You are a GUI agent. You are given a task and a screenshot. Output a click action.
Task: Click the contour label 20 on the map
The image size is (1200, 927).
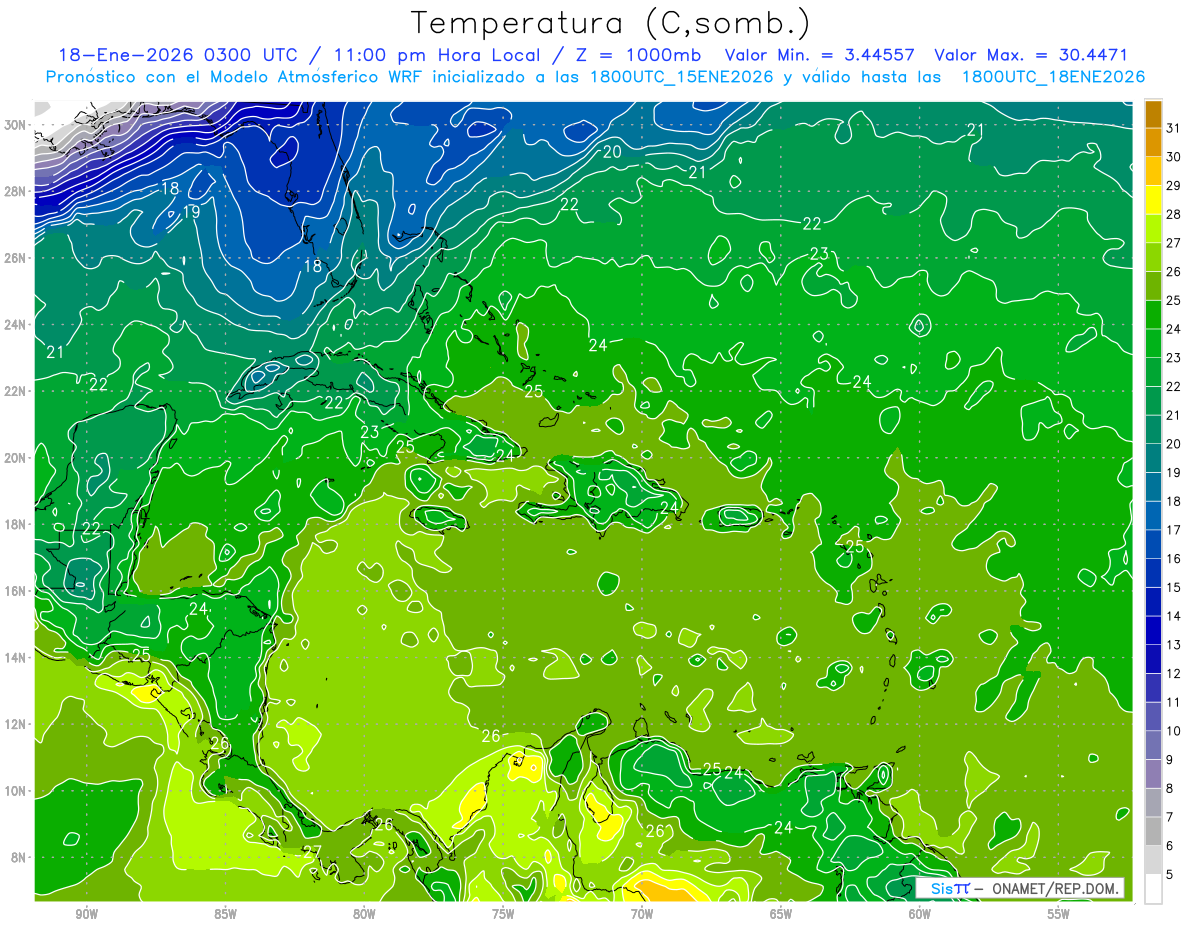pos(612,152)
